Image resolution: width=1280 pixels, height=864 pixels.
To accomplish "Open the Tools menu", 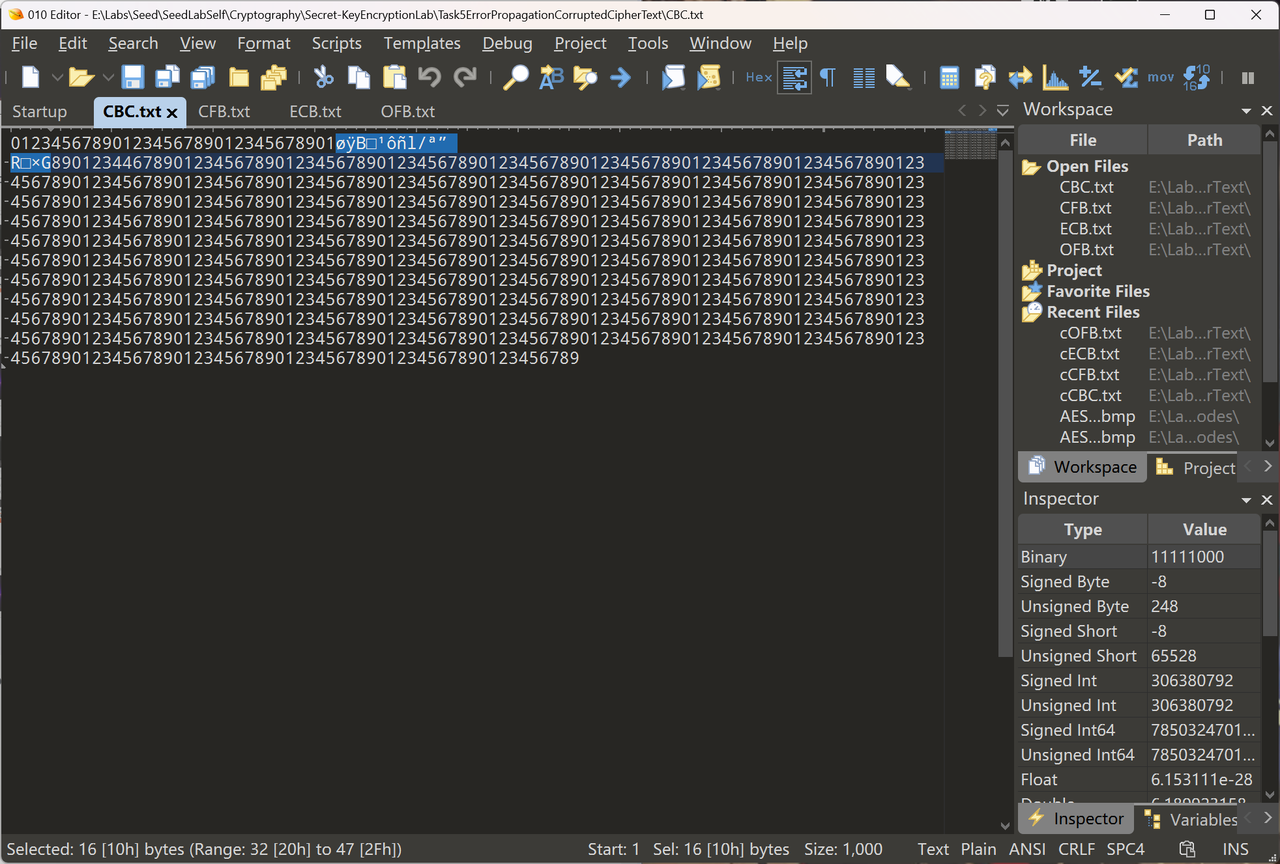I will coord(648,43).
